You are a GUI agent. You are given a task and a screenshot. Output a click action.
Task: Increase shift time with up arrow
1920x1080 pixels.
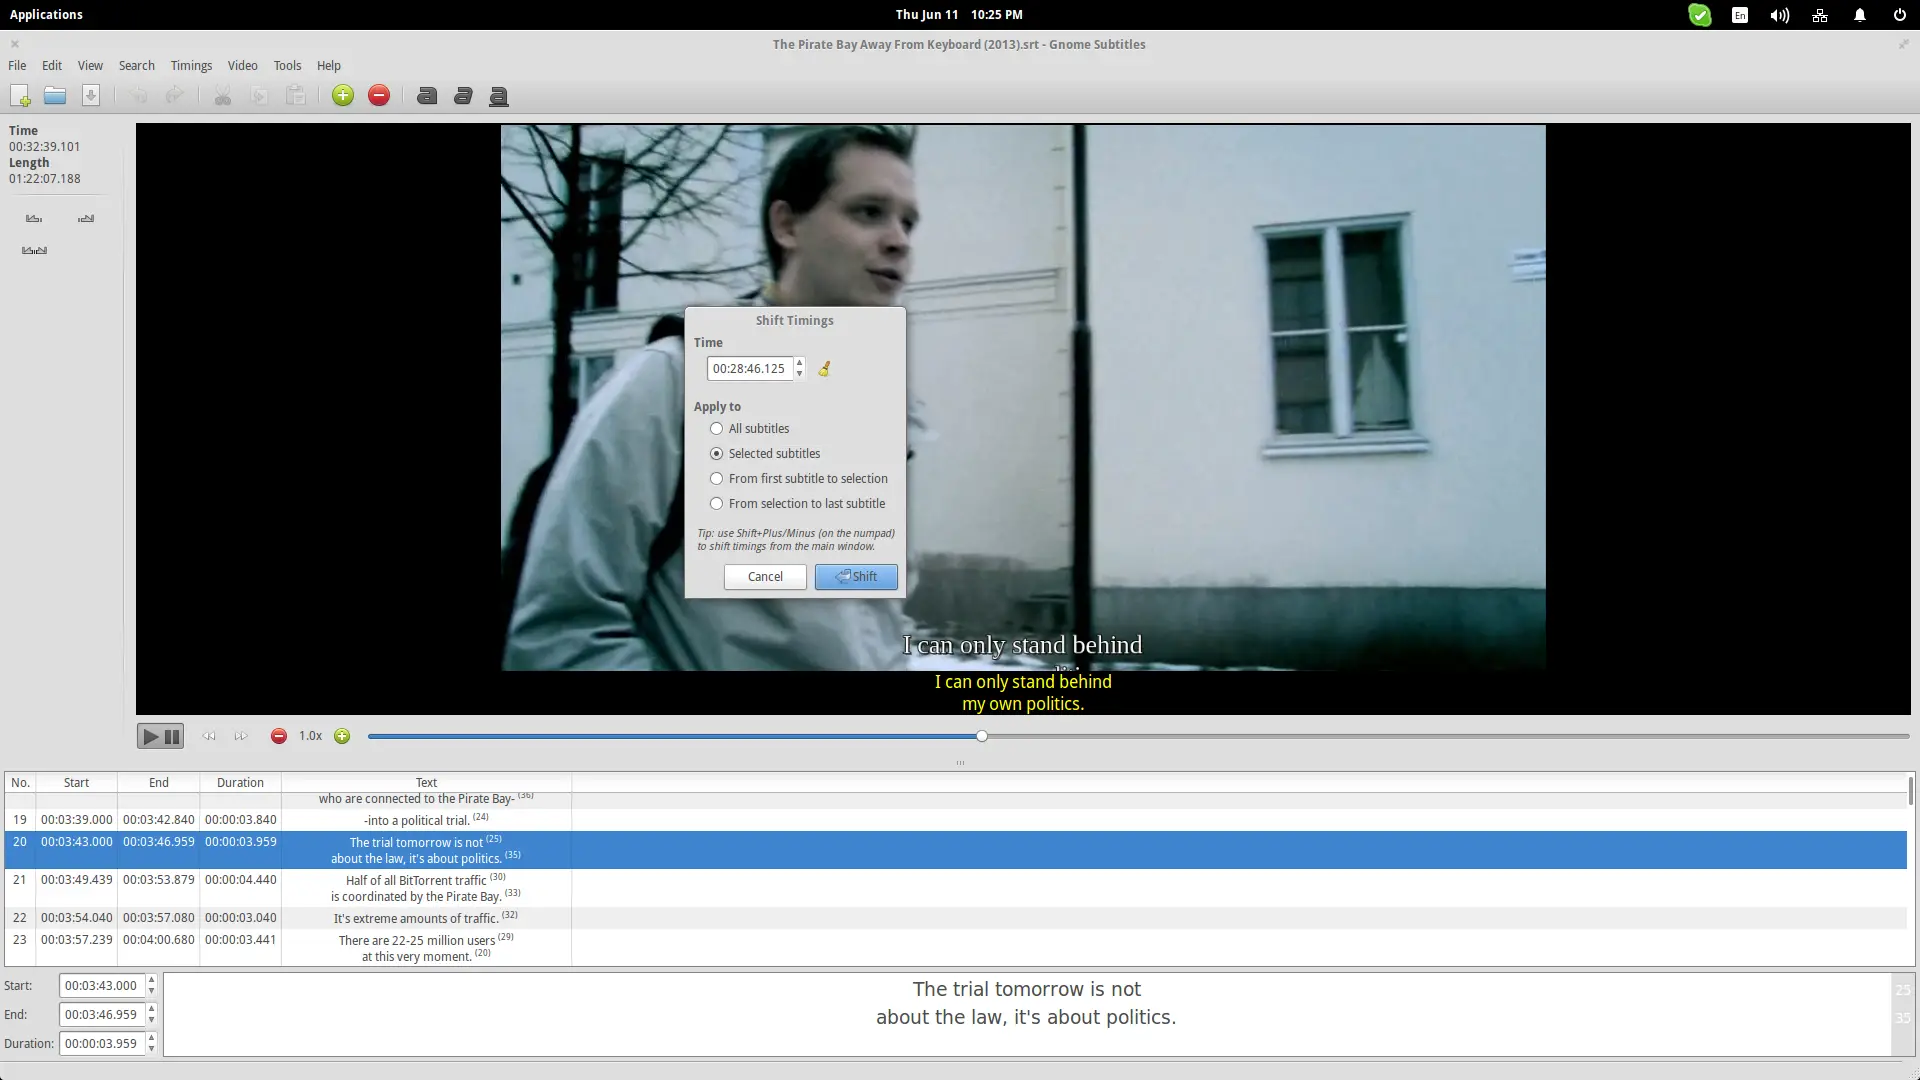pos(799,363)
